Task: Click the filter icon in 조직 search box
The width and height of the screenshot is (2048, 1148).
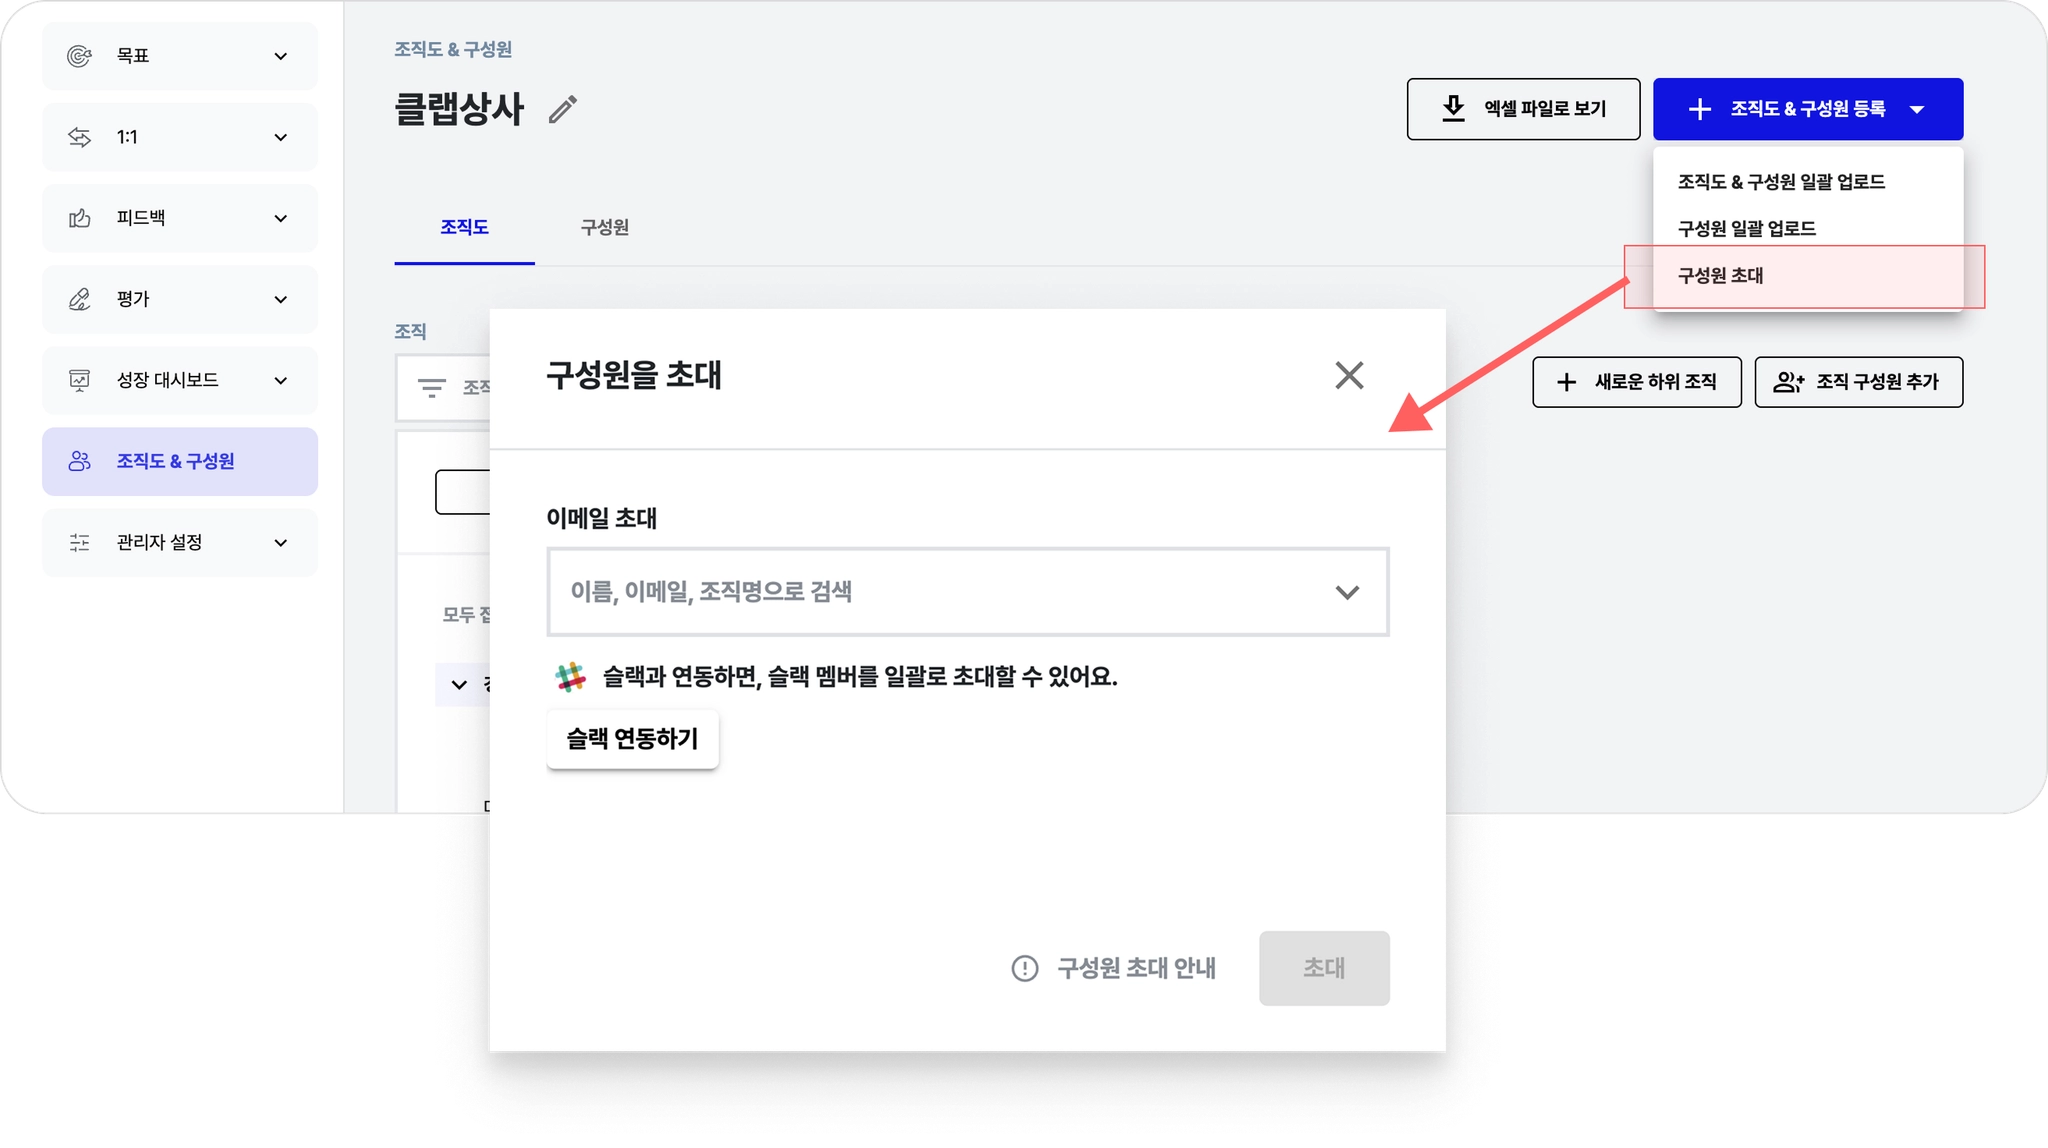Action: (431, 388)
